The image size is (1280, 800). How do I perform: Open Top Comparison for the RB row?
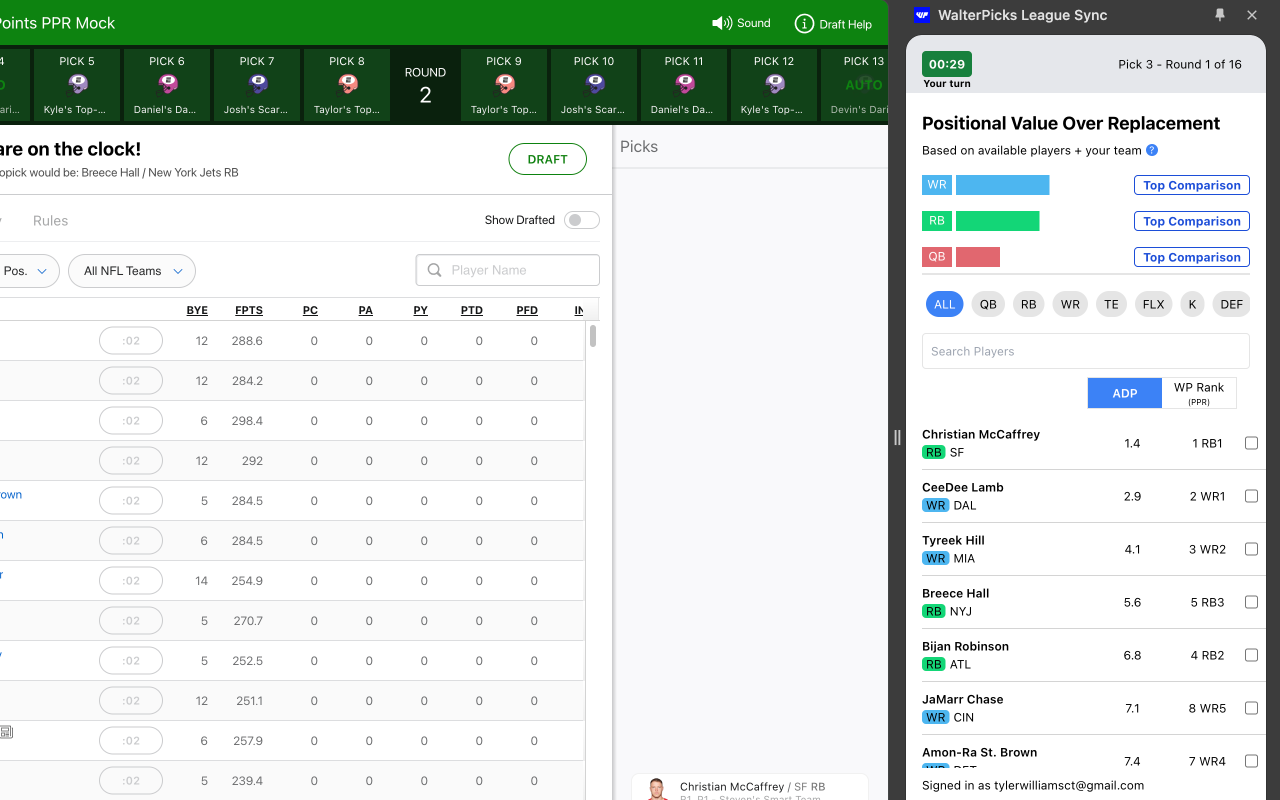(x=1191, y=220)
